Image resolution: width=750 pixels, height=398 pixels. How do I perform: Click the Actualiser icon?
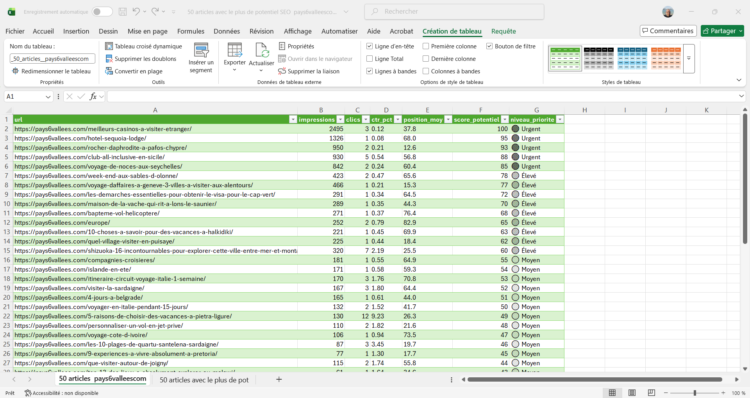[261, 50]
